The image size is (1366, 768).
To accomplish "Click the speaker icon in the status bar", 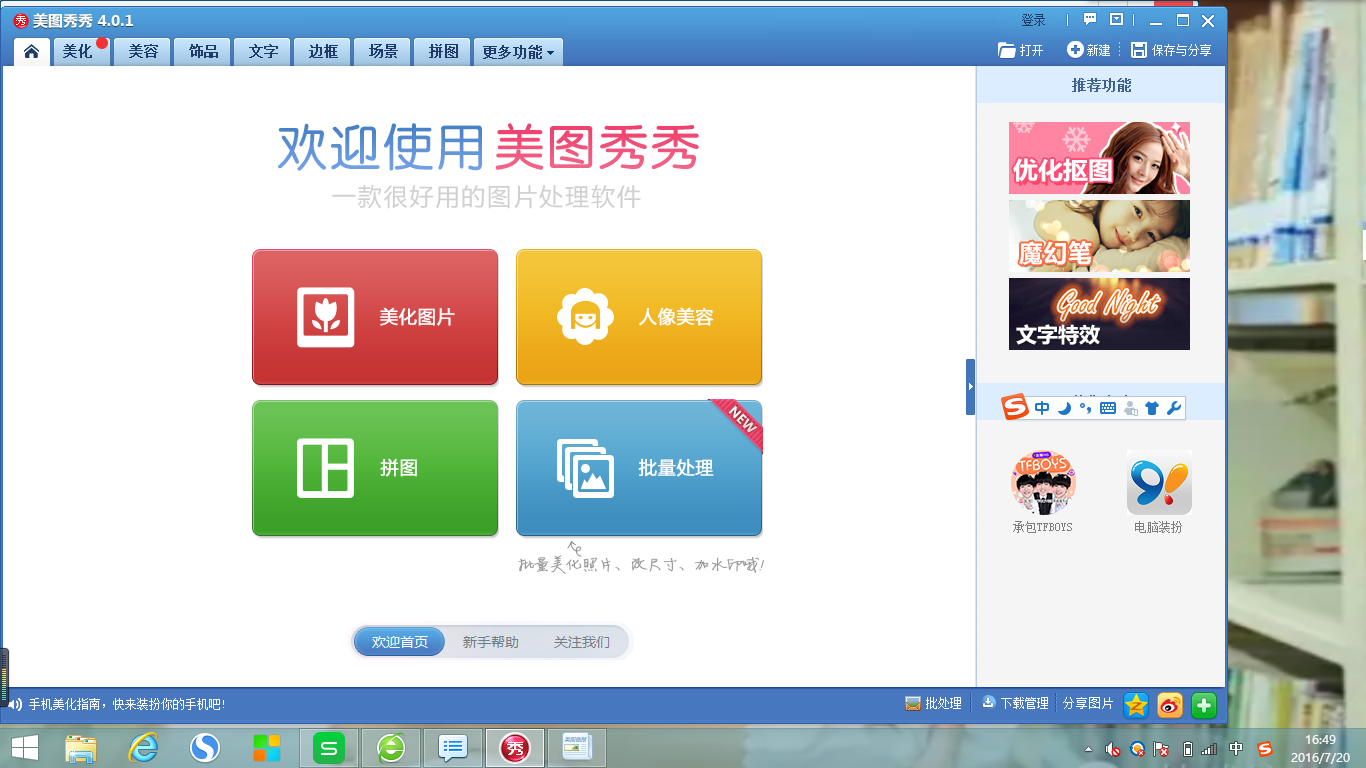I will pos(15,704).
